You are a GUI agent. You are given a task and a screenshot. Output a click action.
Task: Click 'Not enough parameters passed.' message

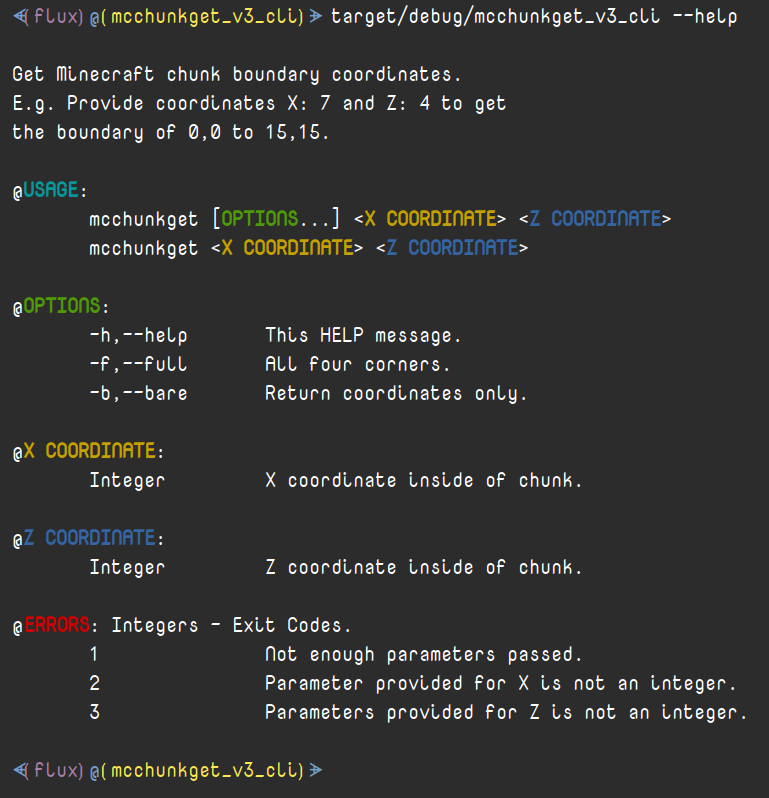(423, 654)
